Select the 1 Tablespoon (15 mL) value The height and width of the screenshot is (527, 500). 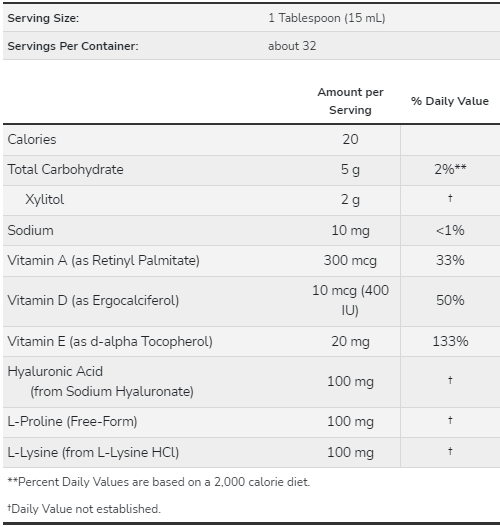(x=327, y=18)
